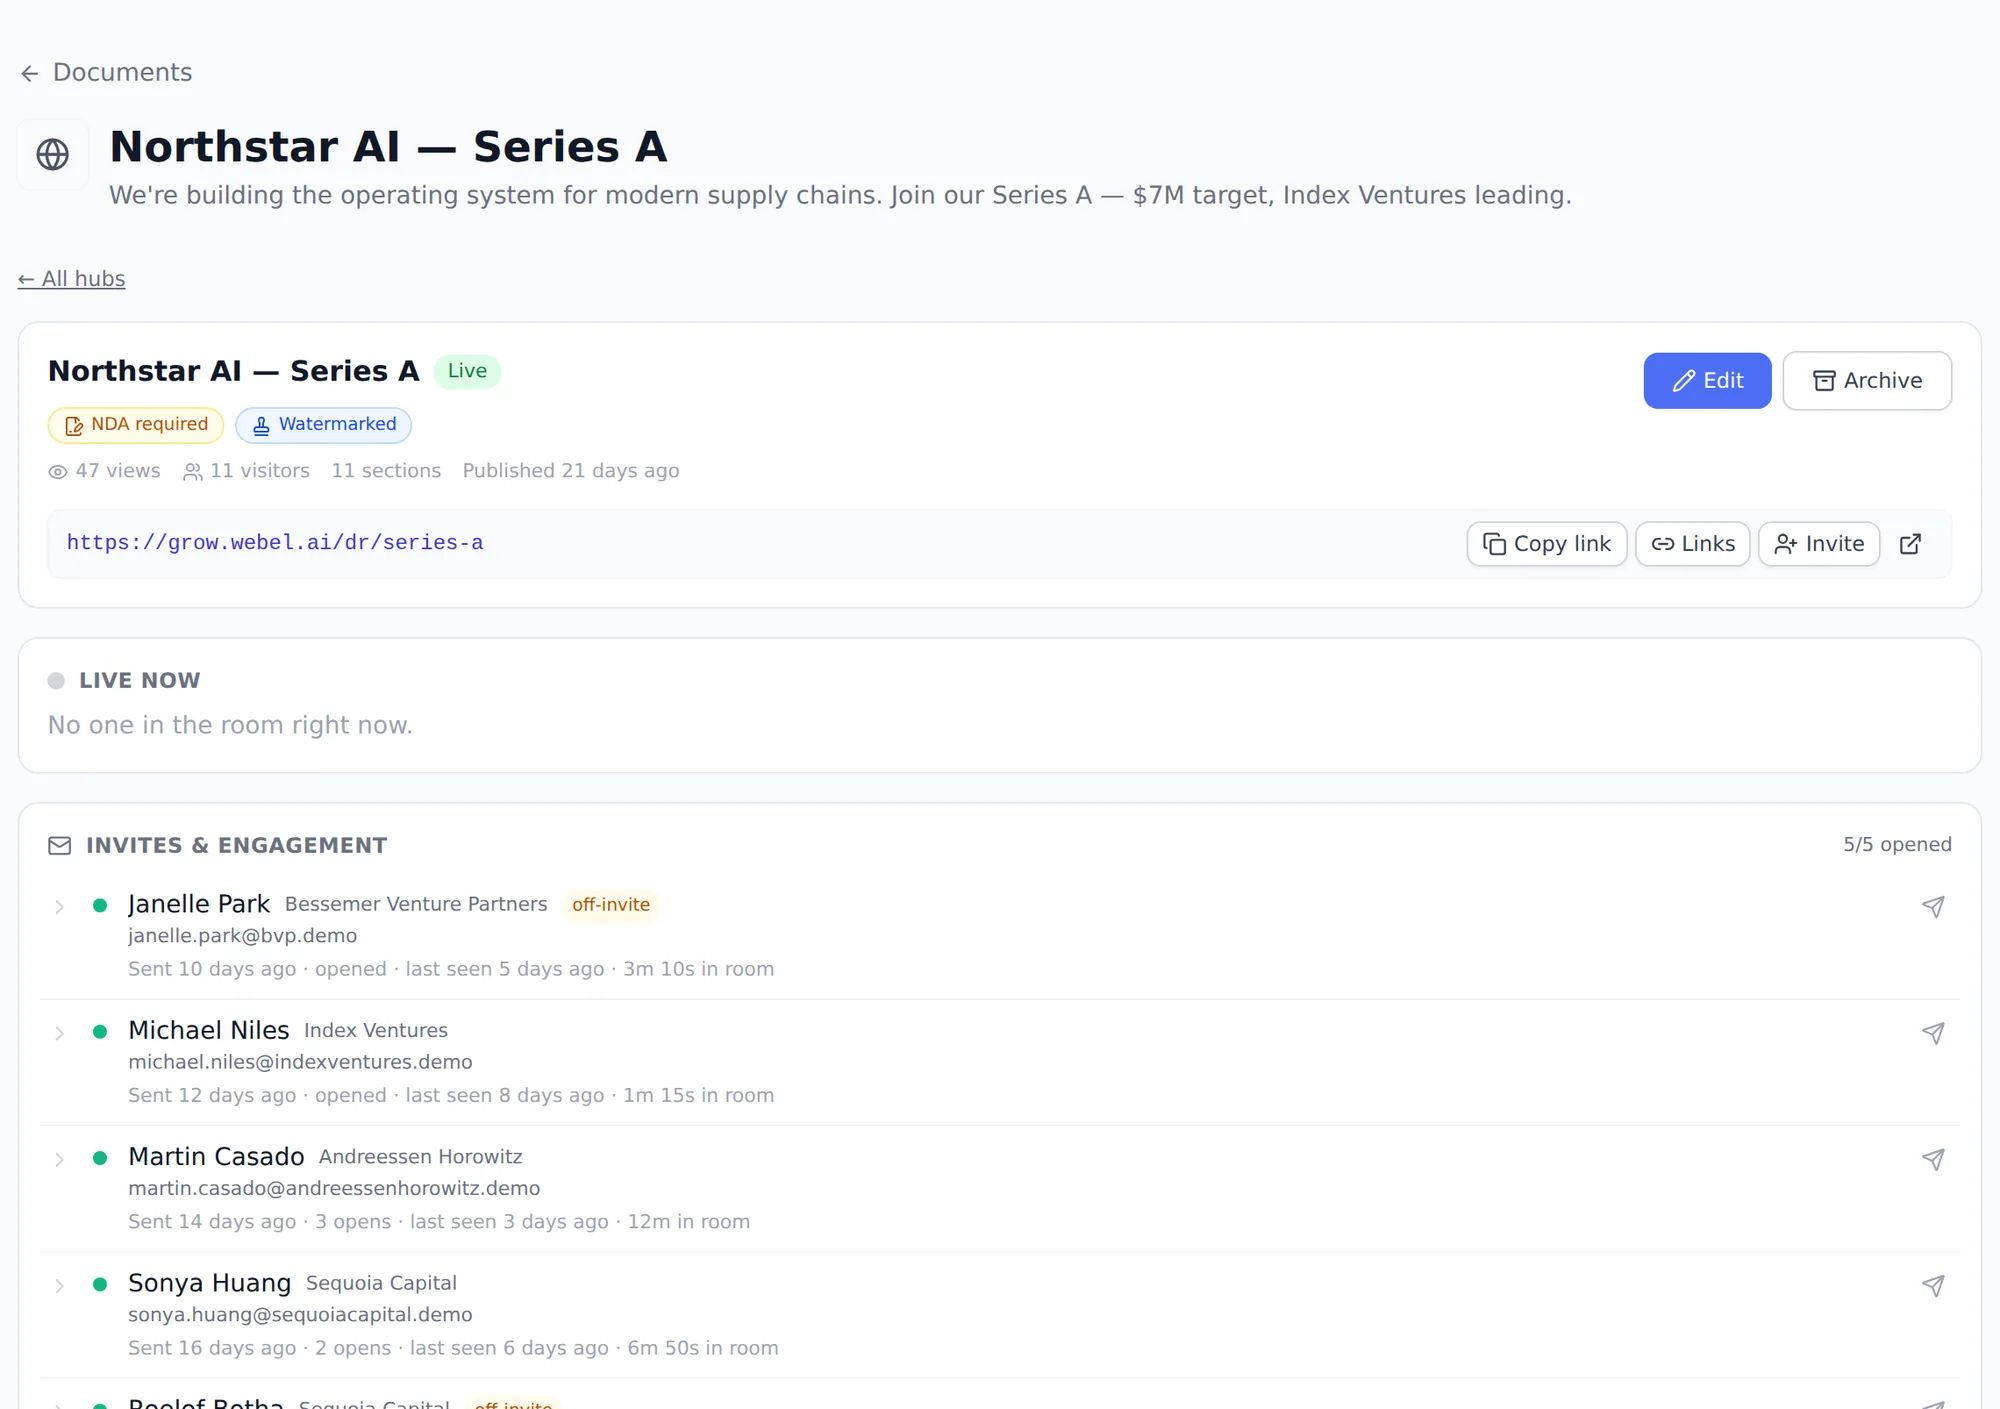Expand Sonya Huang's row chevron

[x=59, y=1286]
